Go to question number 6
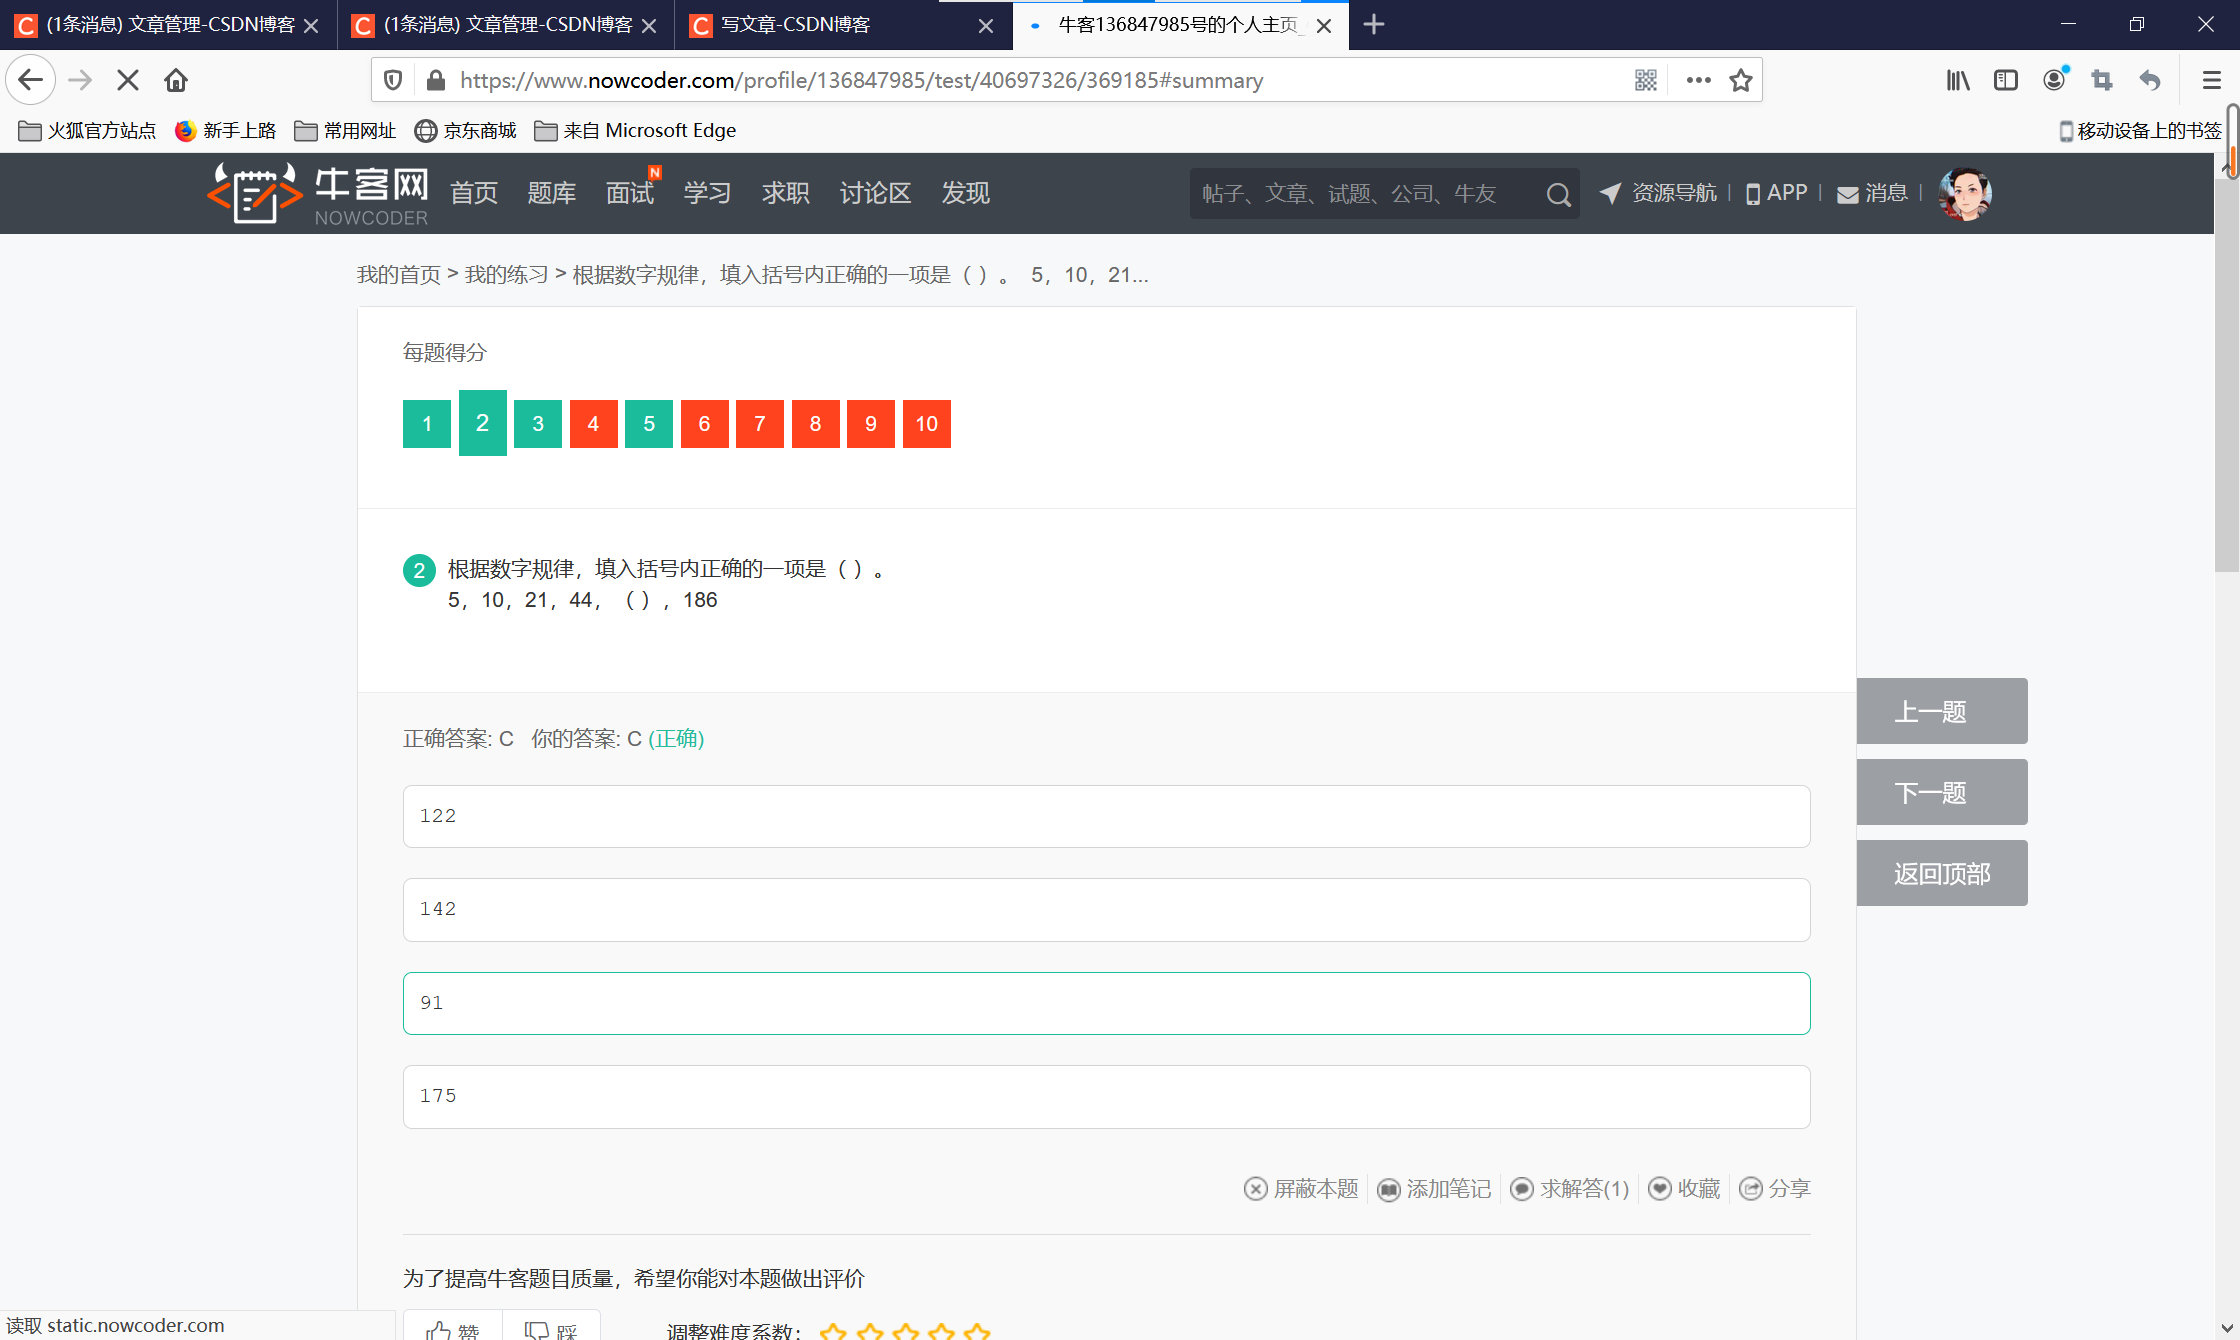Screen dimensions: 2240x1340 pyautogui.click(x=705, y=424)
